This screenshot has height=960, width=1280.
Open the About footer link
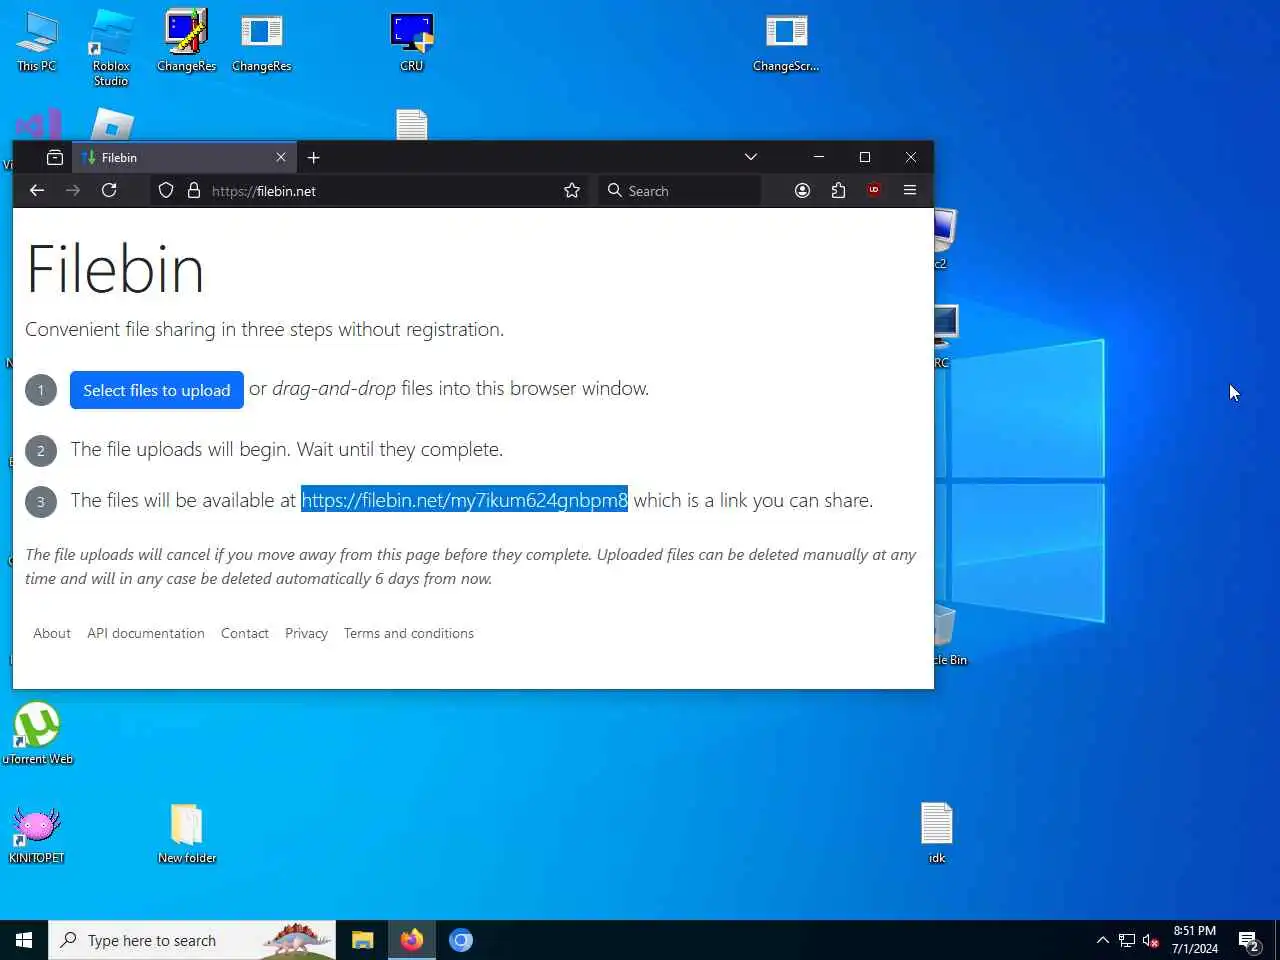click(52, 633)
